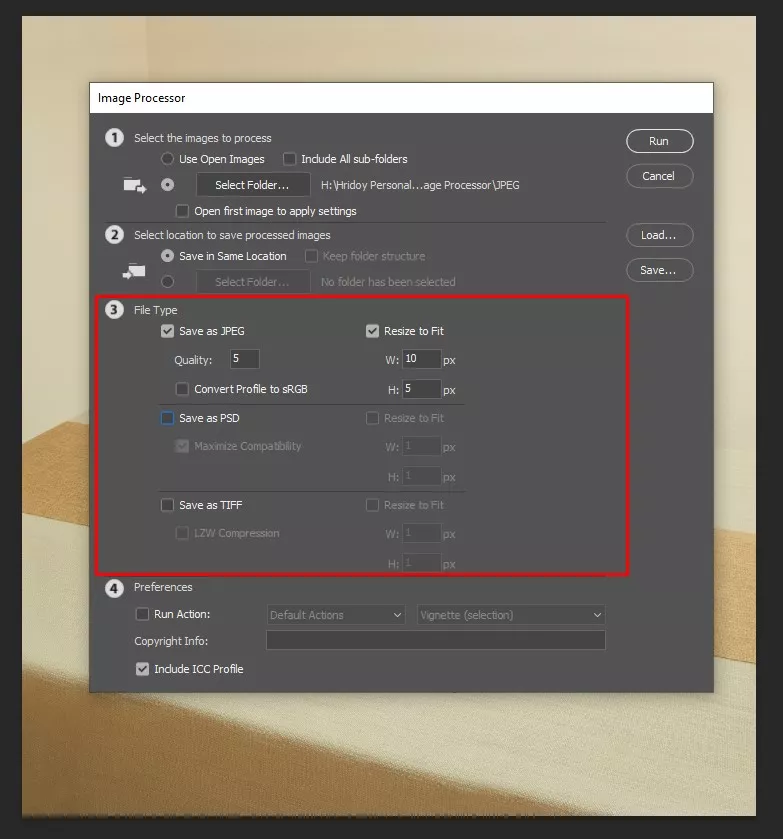
Task: Select the Use Open Images radio button
Action: tap(168, 159)
